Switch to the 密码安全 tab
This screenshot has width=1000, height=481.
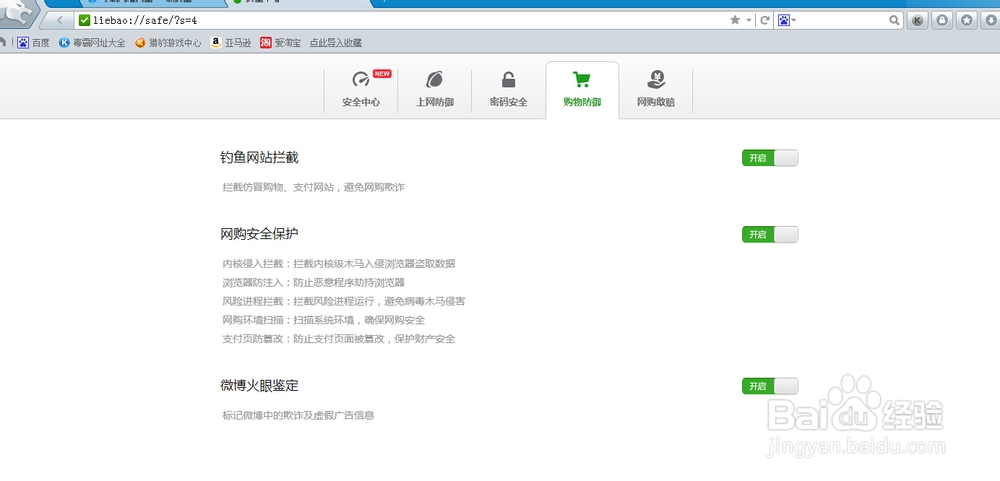pos(508,90)
